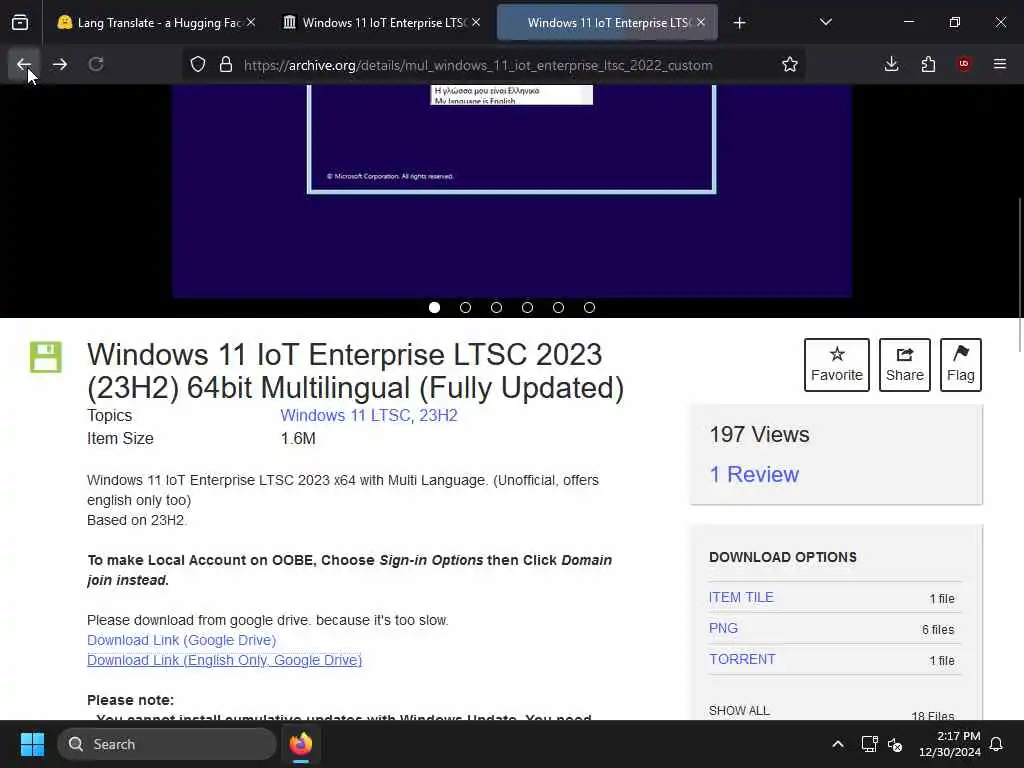The width and height of the screenshot is (1024, 768).
Task: List all open tabs dropdown
Action: pyautogui.click(x=826, y=22)
